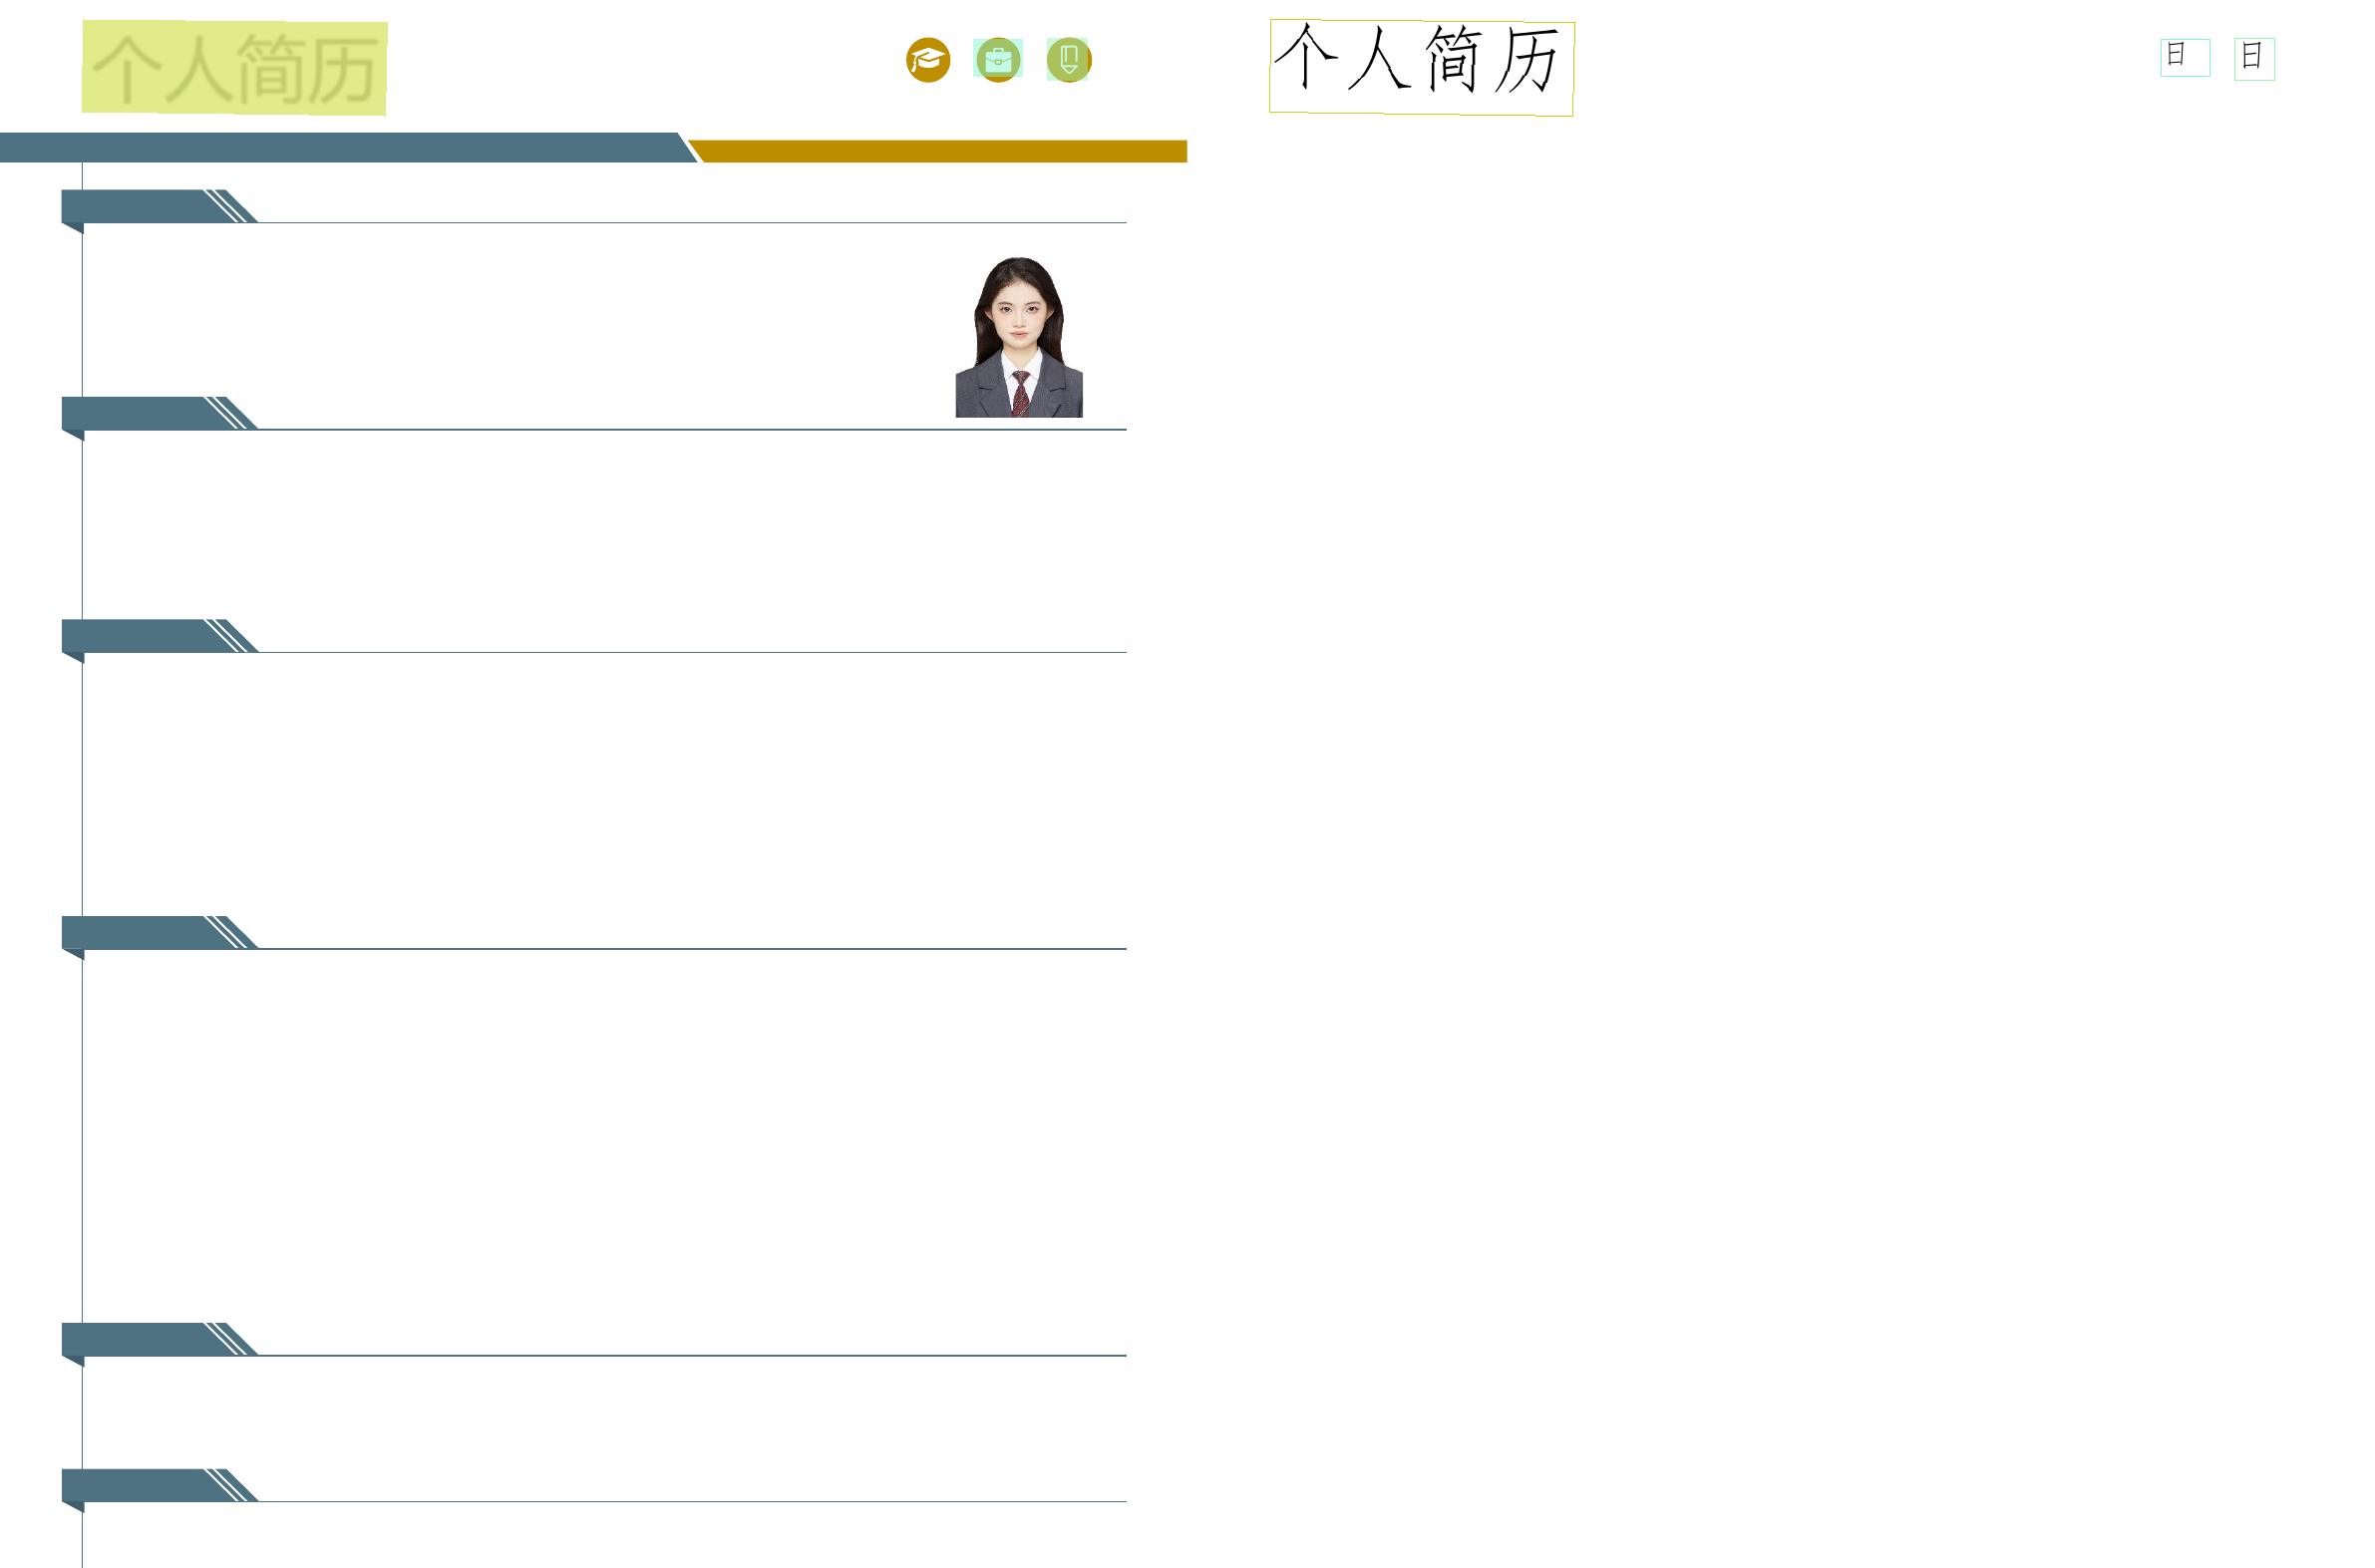Image resolution: width=2375 pixels, height=1568 pixels.
Task: Click the narrower green-outlined 日 box
Action: (2254, 59)
